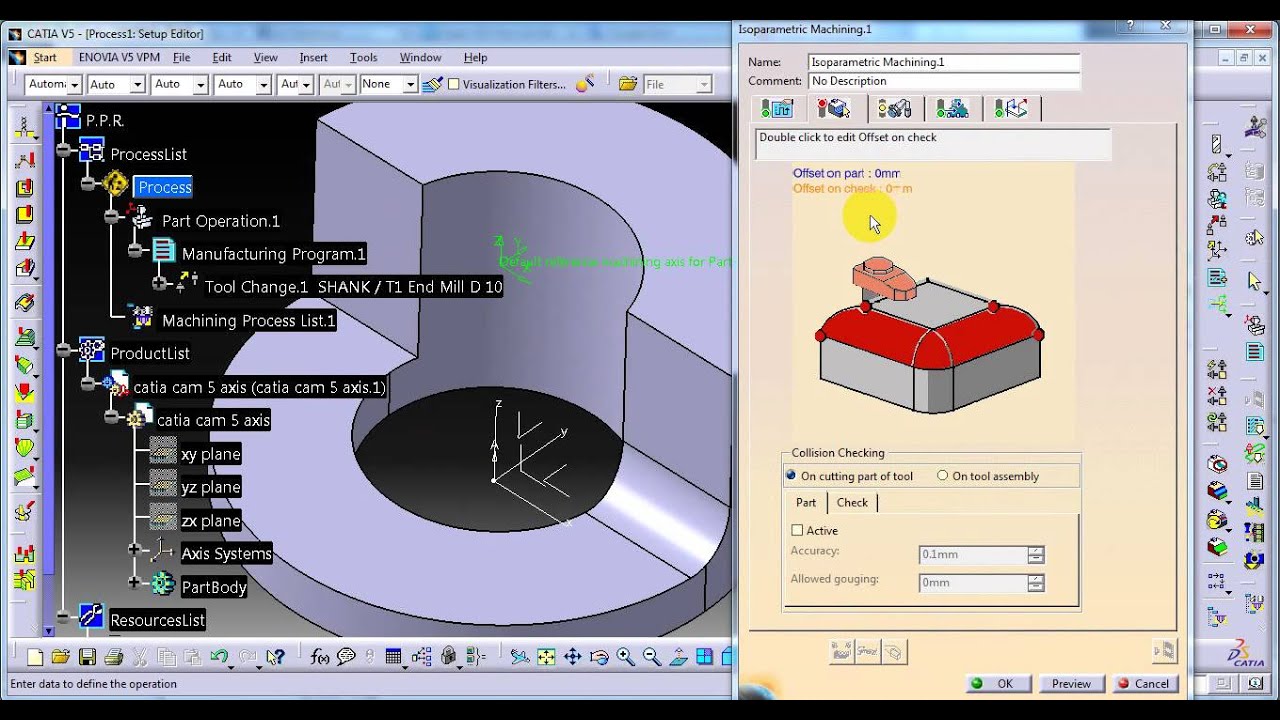This screenshot has width=1280, height=720.
Task: Select the Process node in the tree
Action: 165,187
